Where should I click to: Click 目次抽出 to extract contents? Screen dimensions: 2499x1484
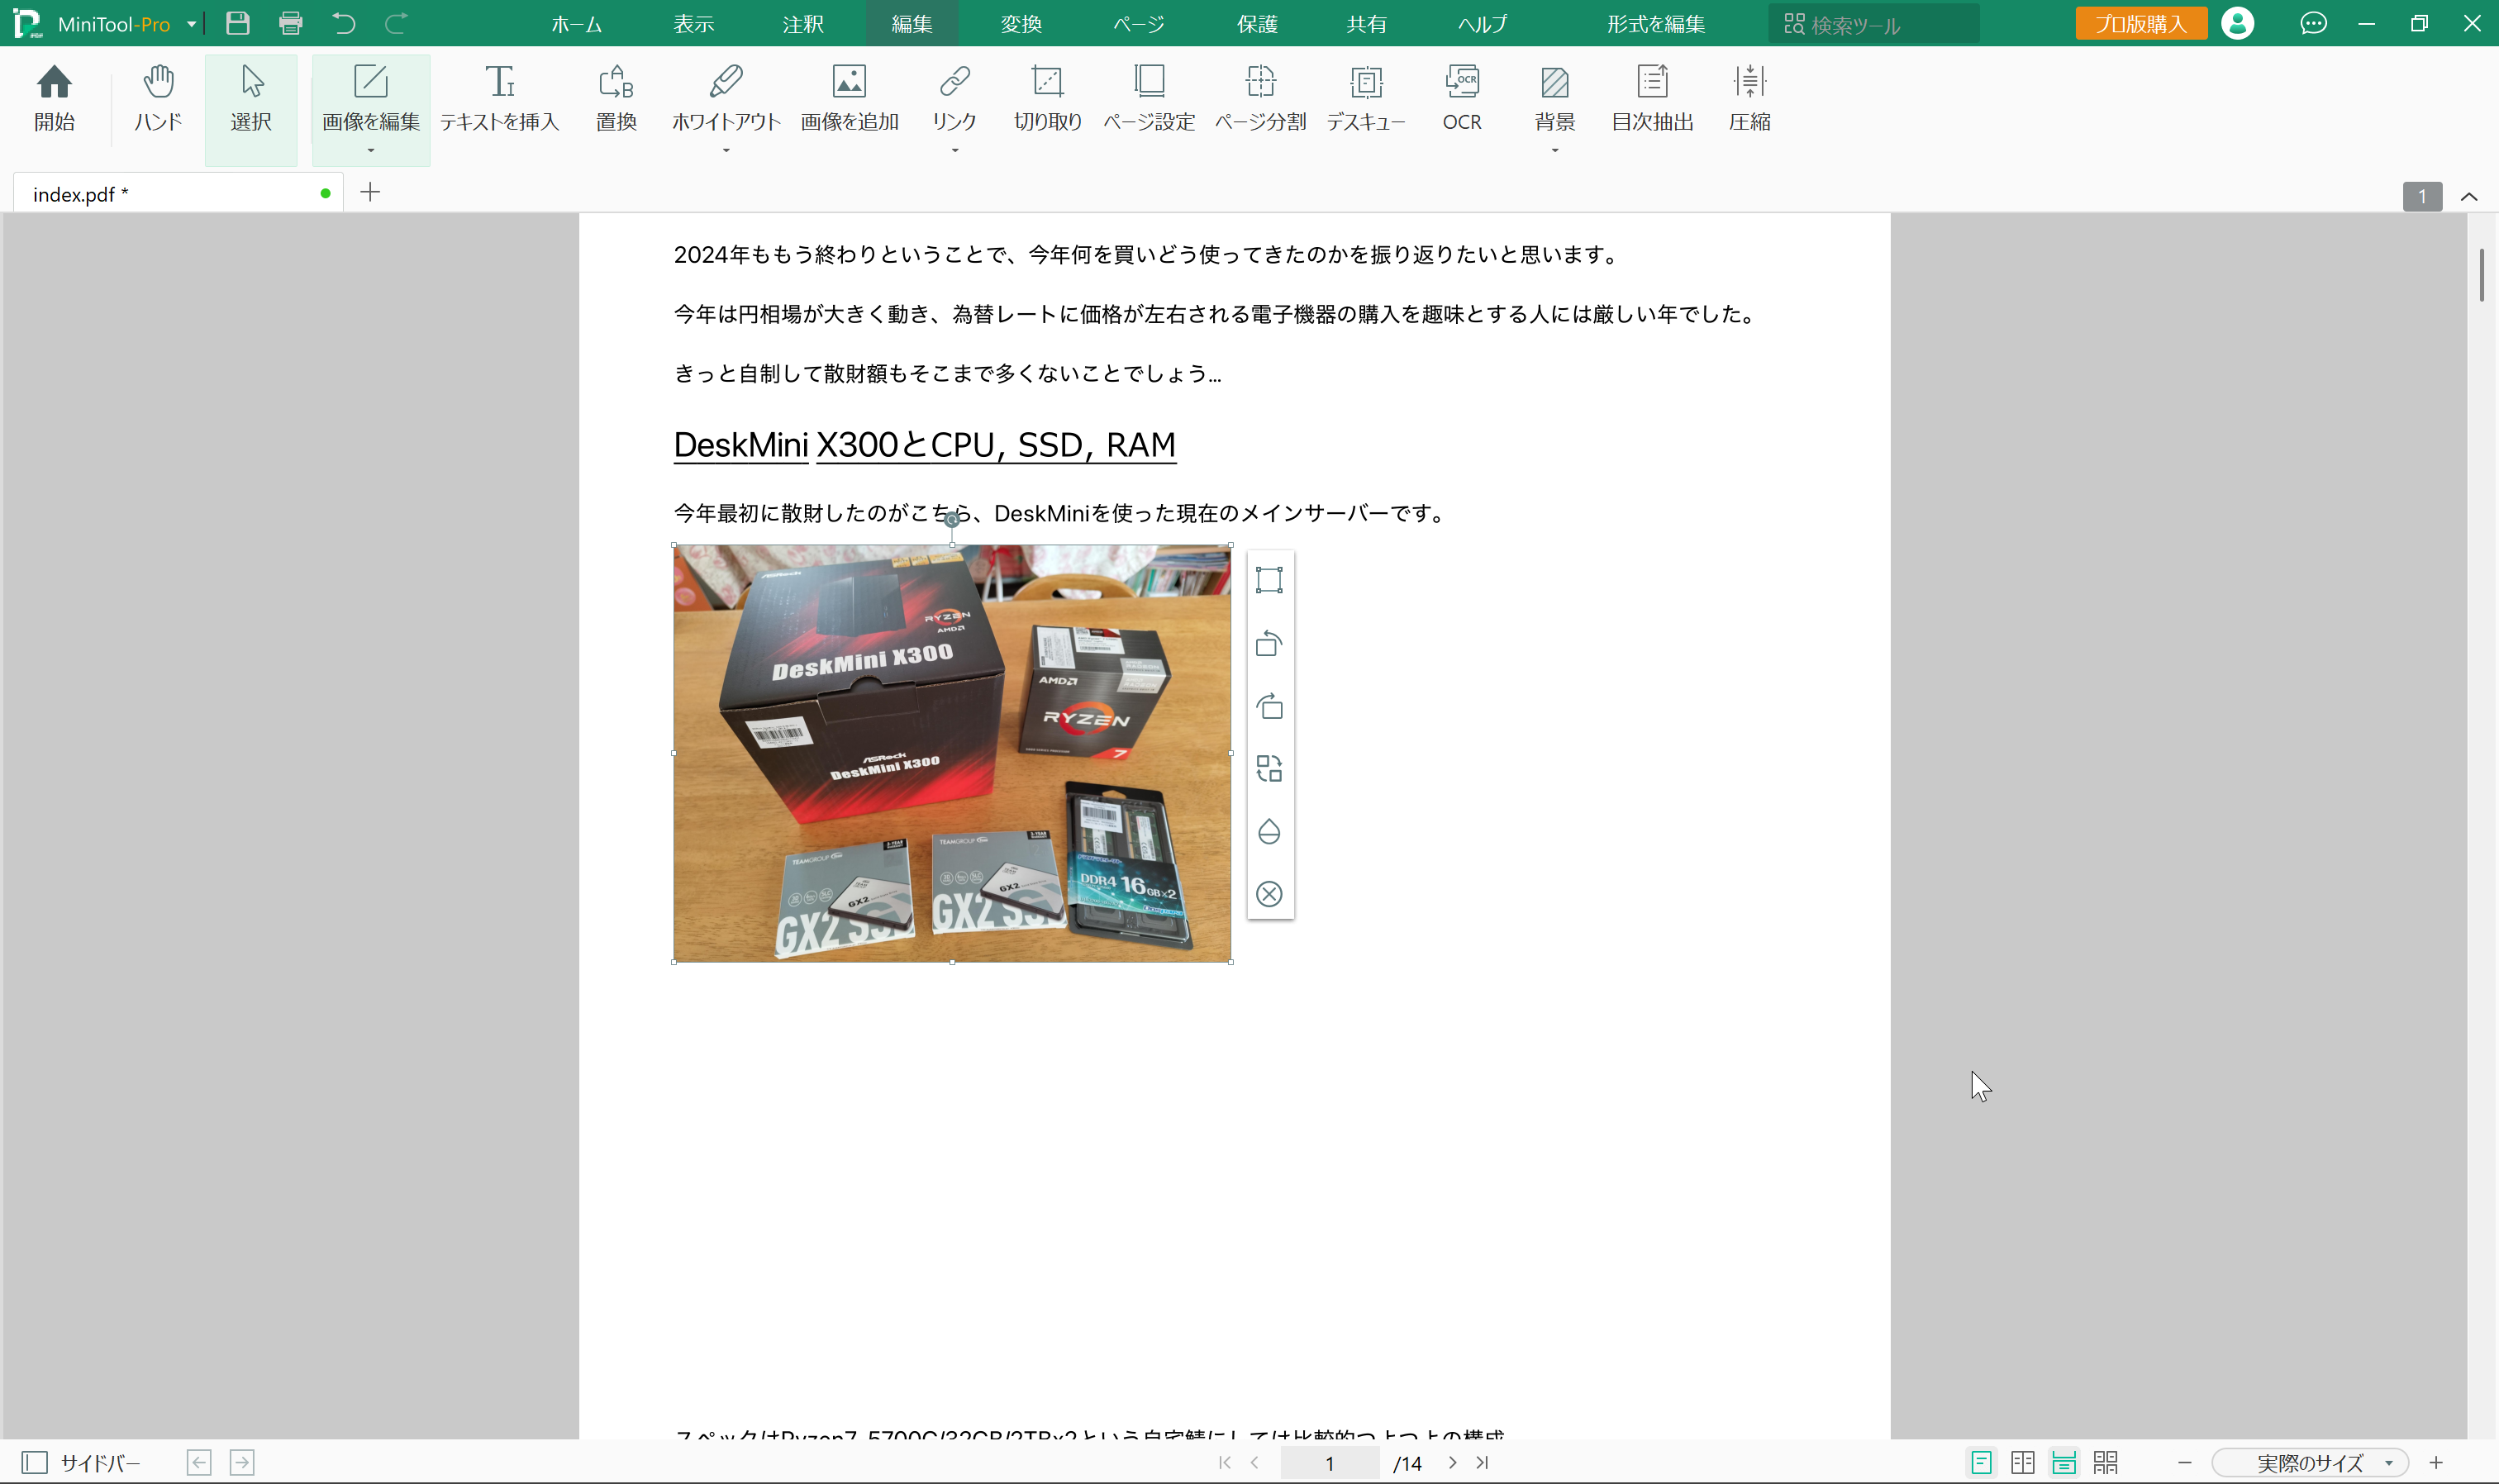coord(1652,98)
